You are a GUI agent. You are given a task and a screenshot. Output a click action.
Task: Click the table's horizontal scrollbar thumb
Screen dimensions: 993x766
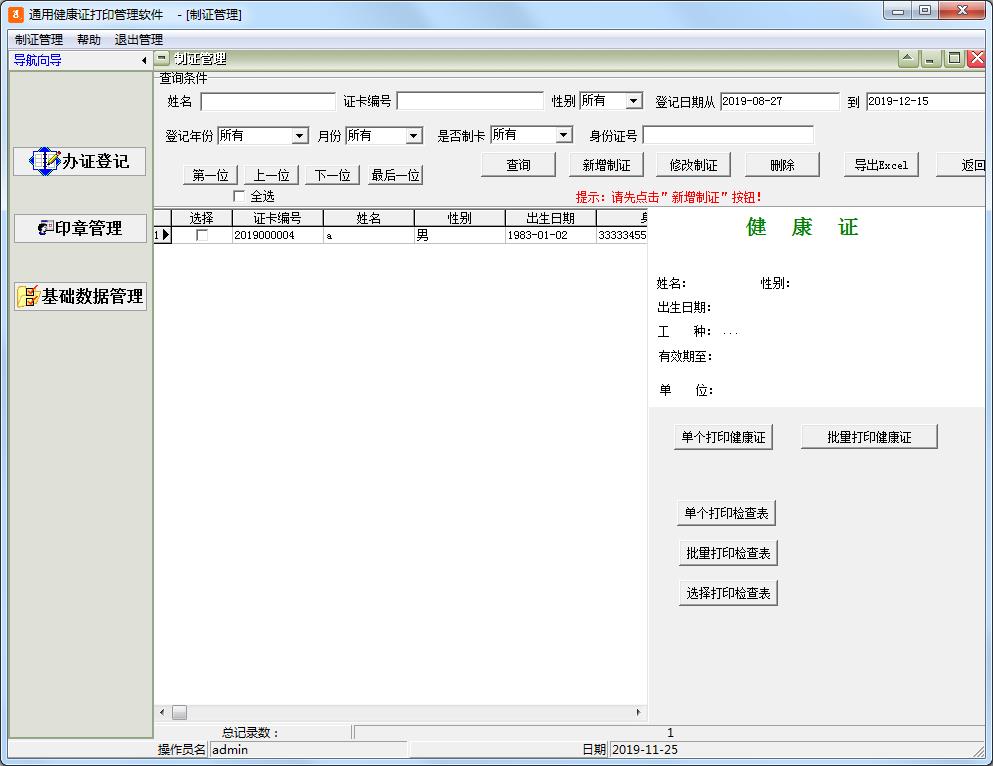point(179,712)
